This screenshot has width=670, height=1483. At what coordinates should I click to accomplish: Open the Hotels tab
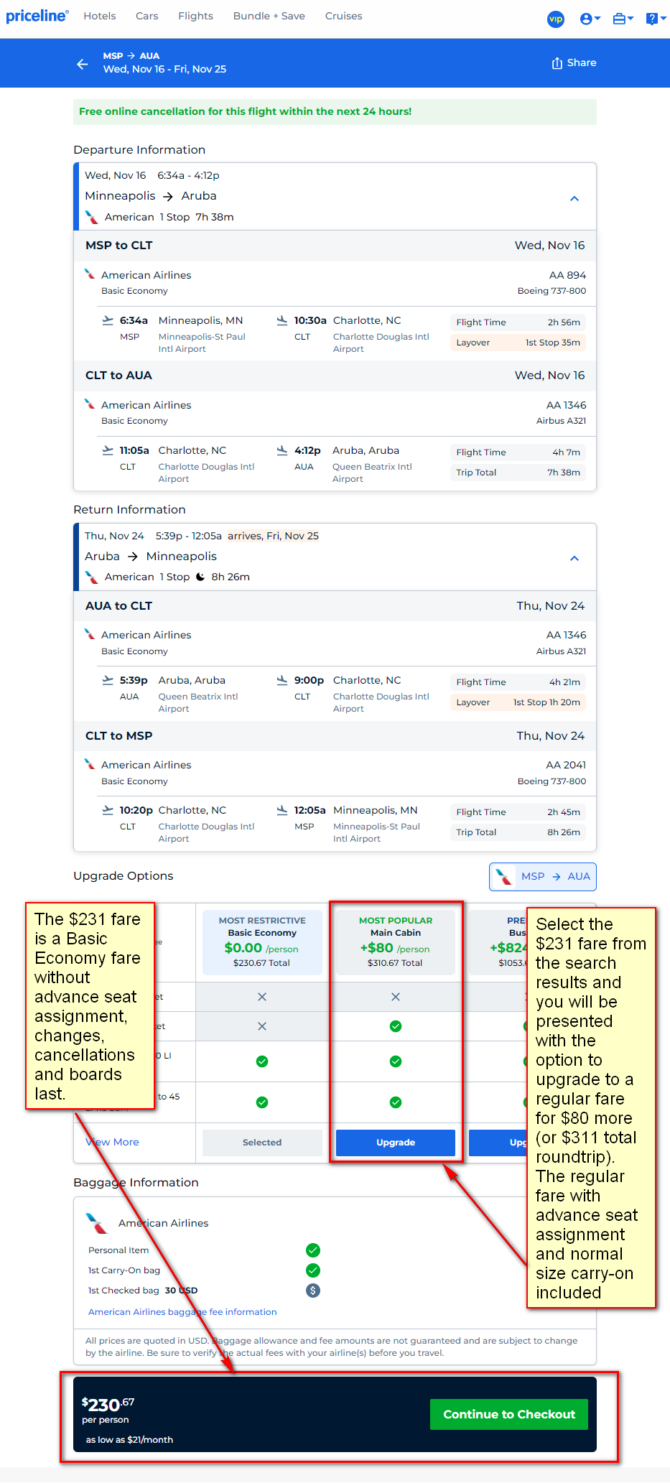(x=100, y=16)
